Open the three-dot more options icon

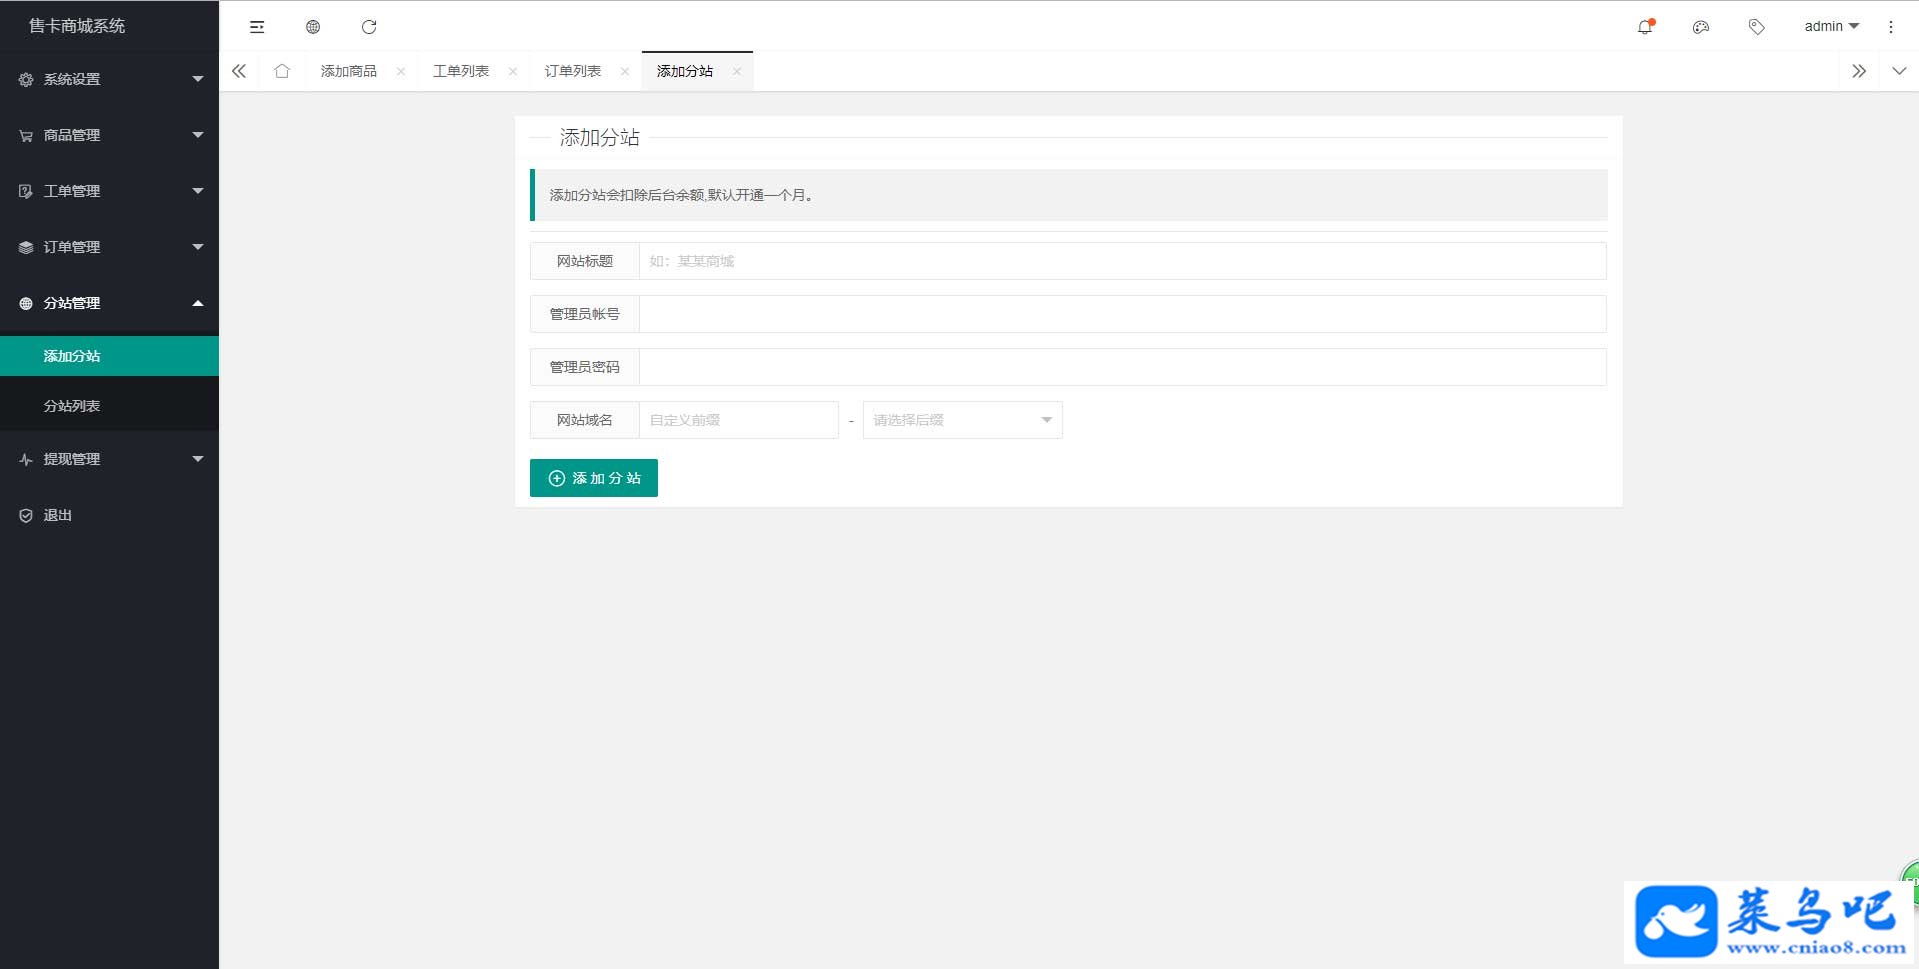point(1890,27)
